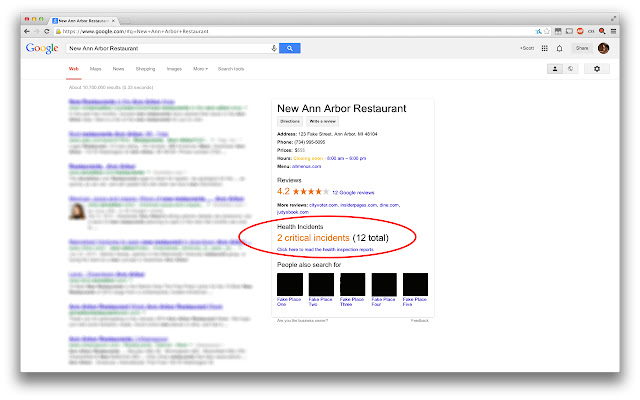Open the Fake Place Two thumbnail
Image resolution: width=640 pixels, height=400 pixels.
click(321, 284)
